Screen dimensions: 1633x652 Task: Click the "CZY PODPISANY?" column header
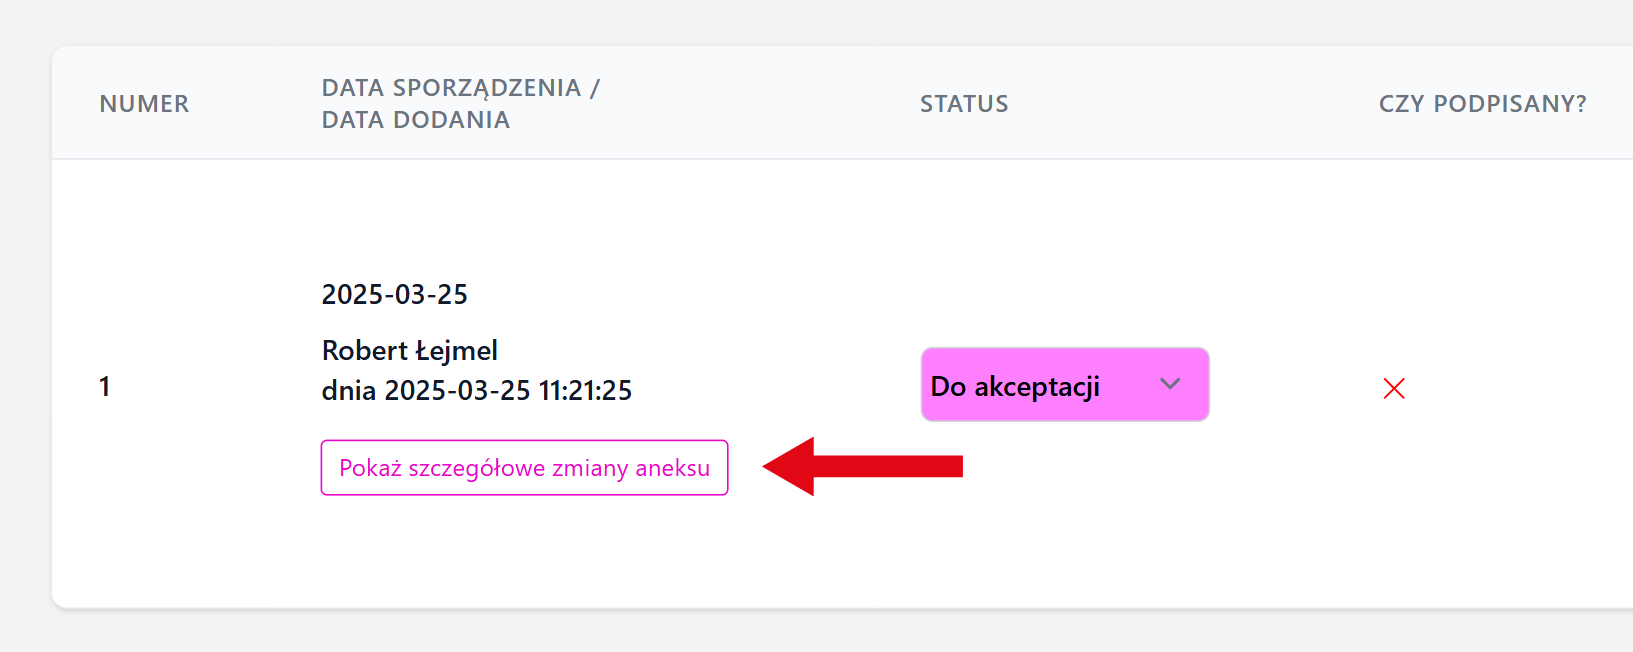[1482, 104]
